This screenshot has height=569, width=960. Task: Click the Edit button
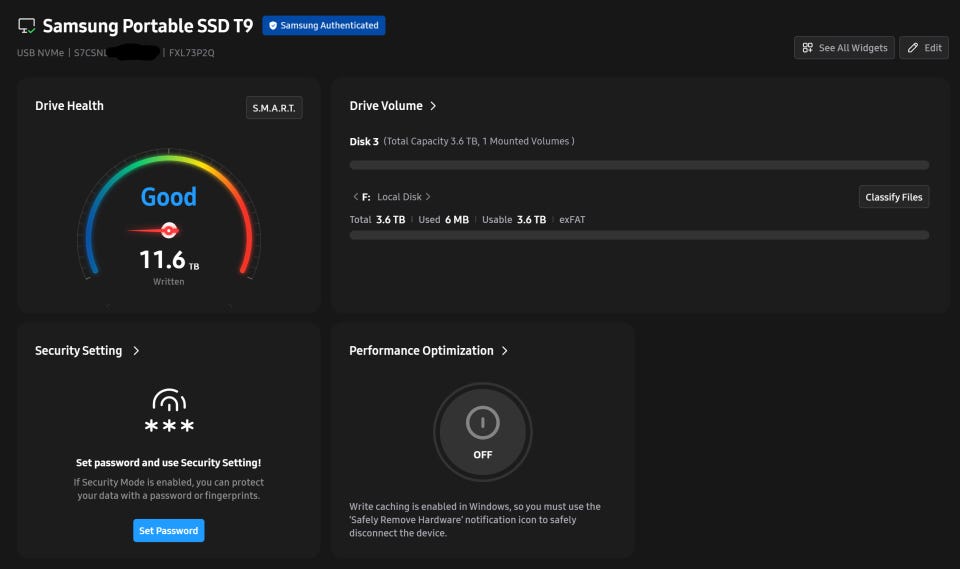924,48
